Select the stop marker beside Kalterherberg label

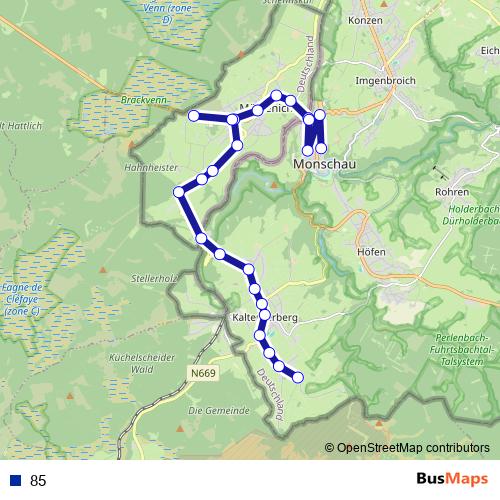pos(264,315)
